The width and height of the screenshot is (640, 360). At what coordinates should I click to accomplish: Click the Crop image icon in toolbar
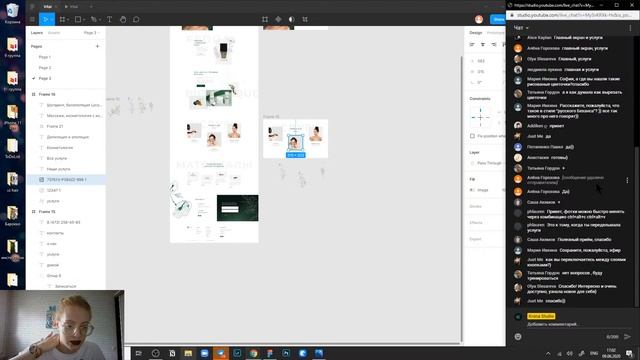click(265, 19)
